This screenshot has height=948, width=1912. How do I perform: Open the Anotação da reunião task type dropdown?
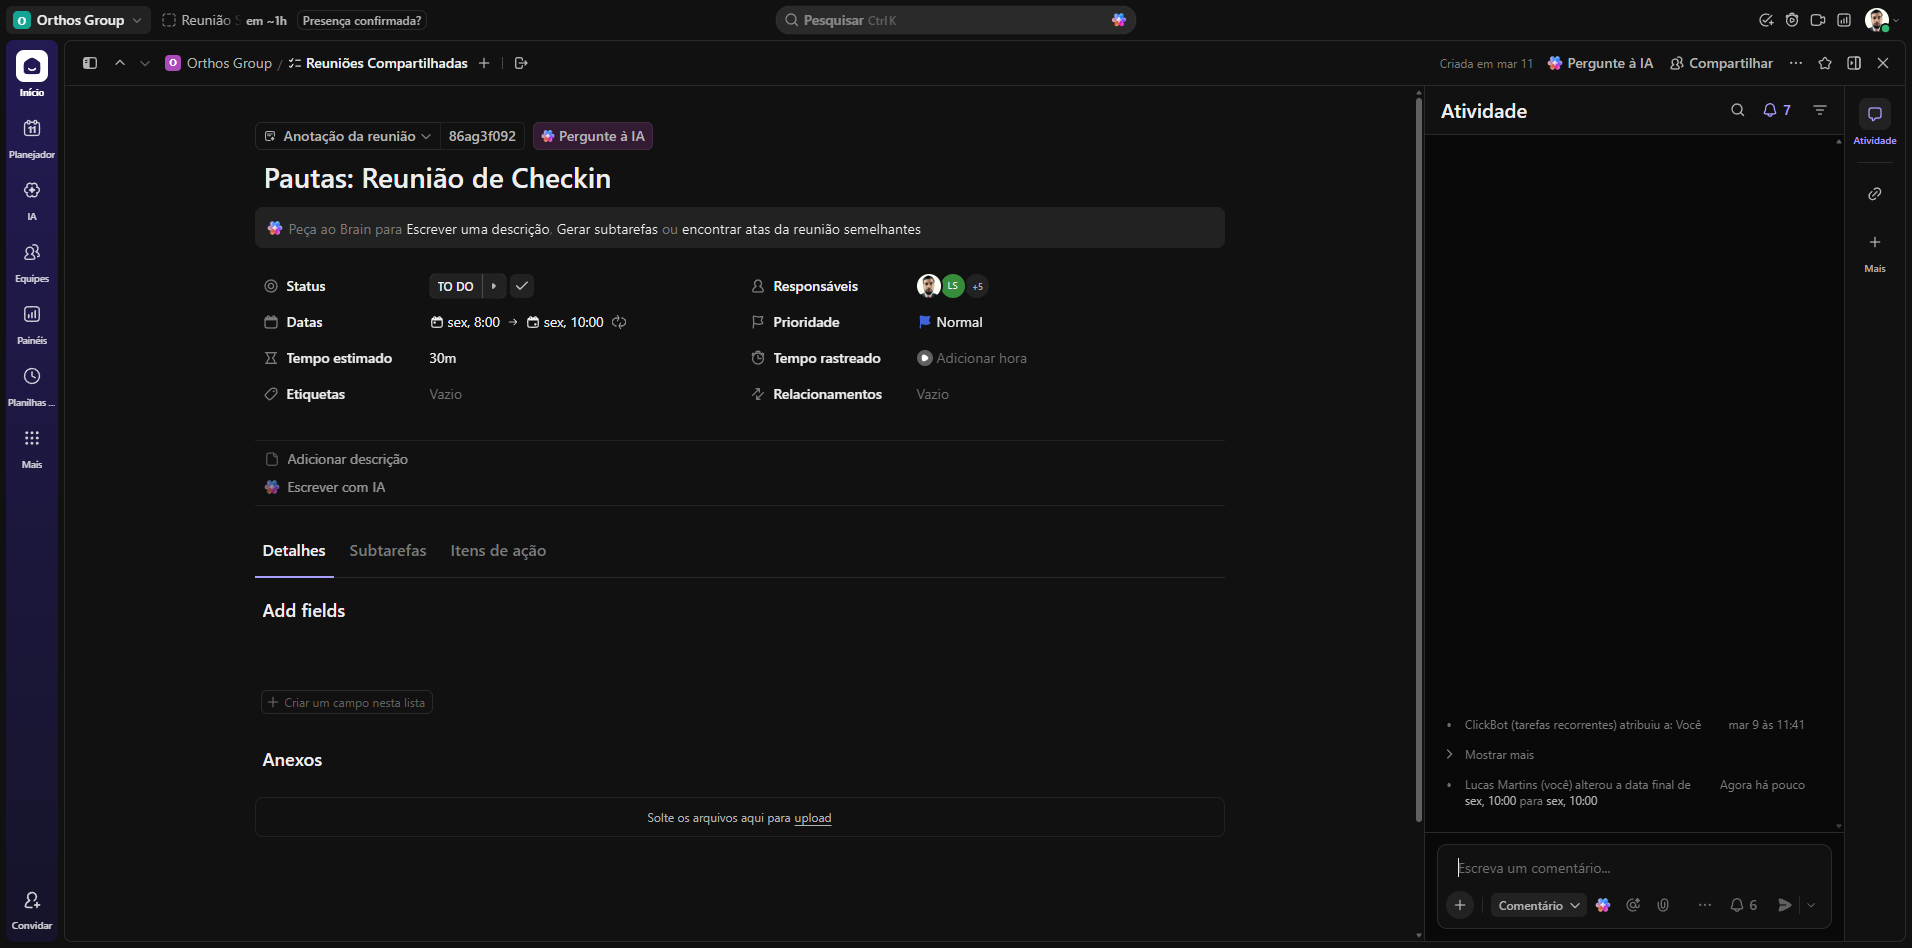(x=348, y=136)
